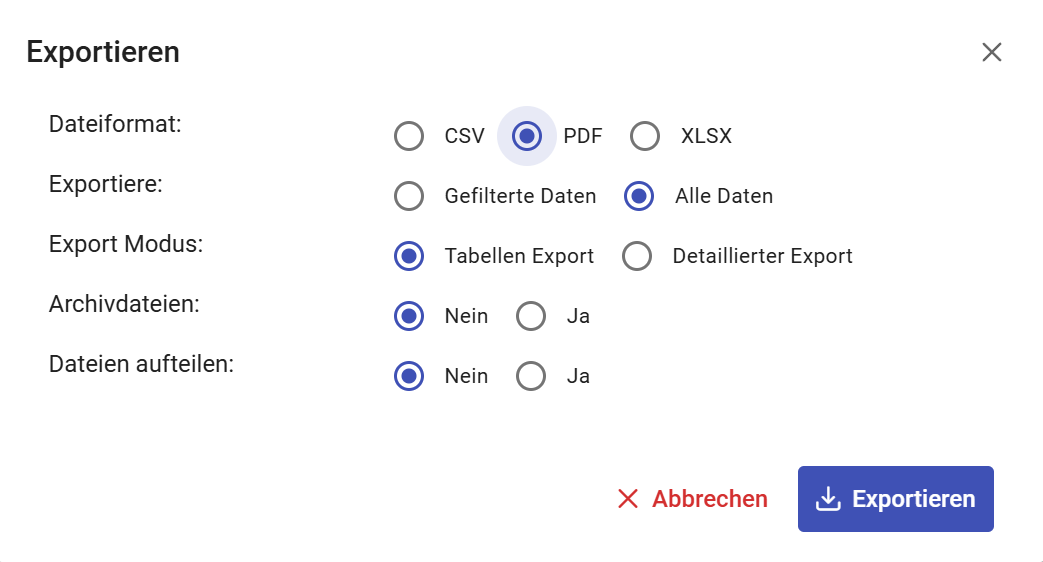Close the Exportieren dialog with the X icon
Viewport: 1043px width, 562px height.
991,52
